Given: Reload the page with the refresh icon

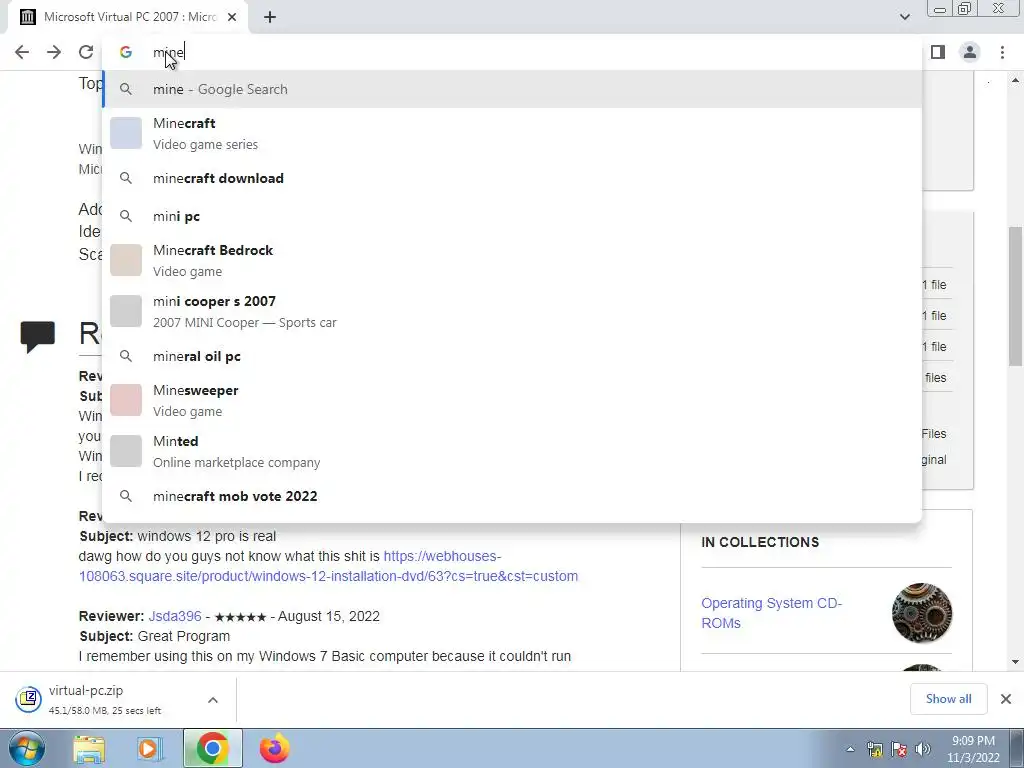Looking at the screenshot, I should point(86,52).
